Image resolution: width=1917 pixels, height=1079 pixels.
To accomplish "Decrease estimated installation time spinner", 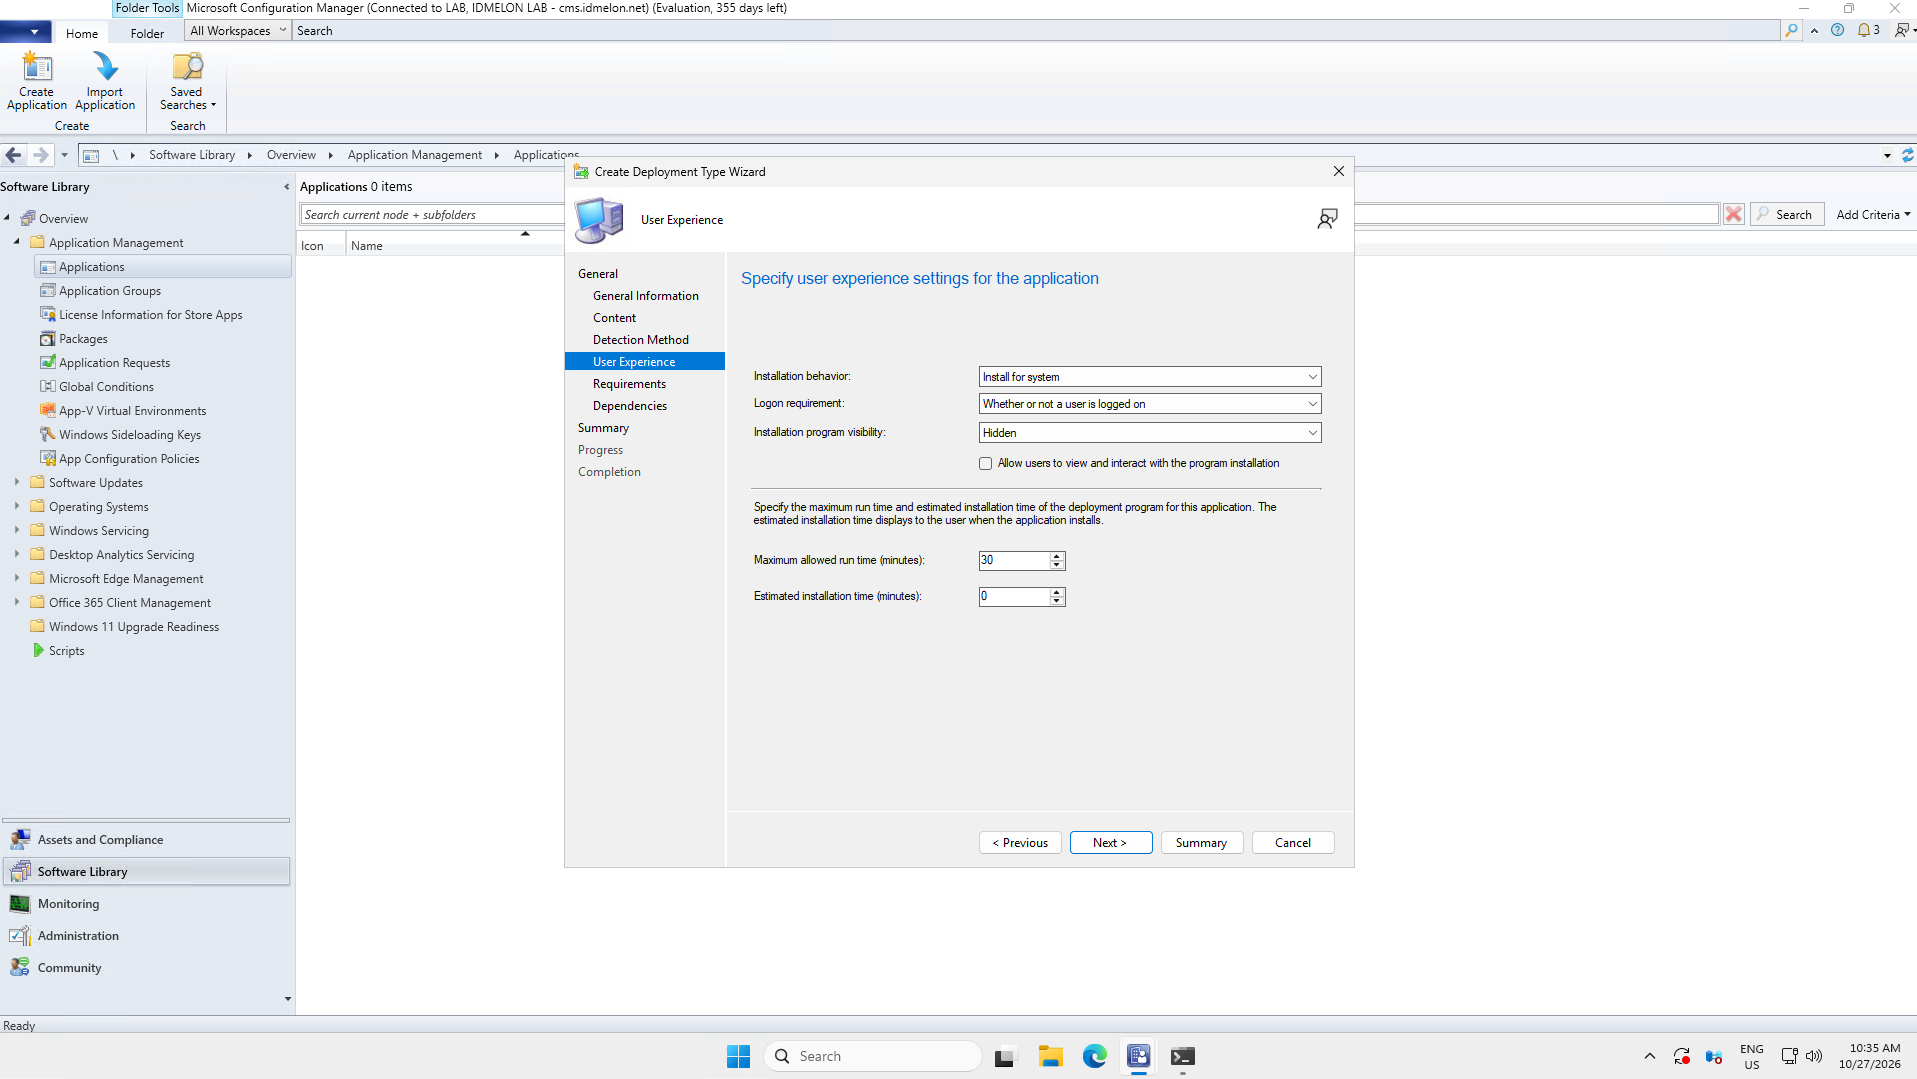I will (1057, 601).
